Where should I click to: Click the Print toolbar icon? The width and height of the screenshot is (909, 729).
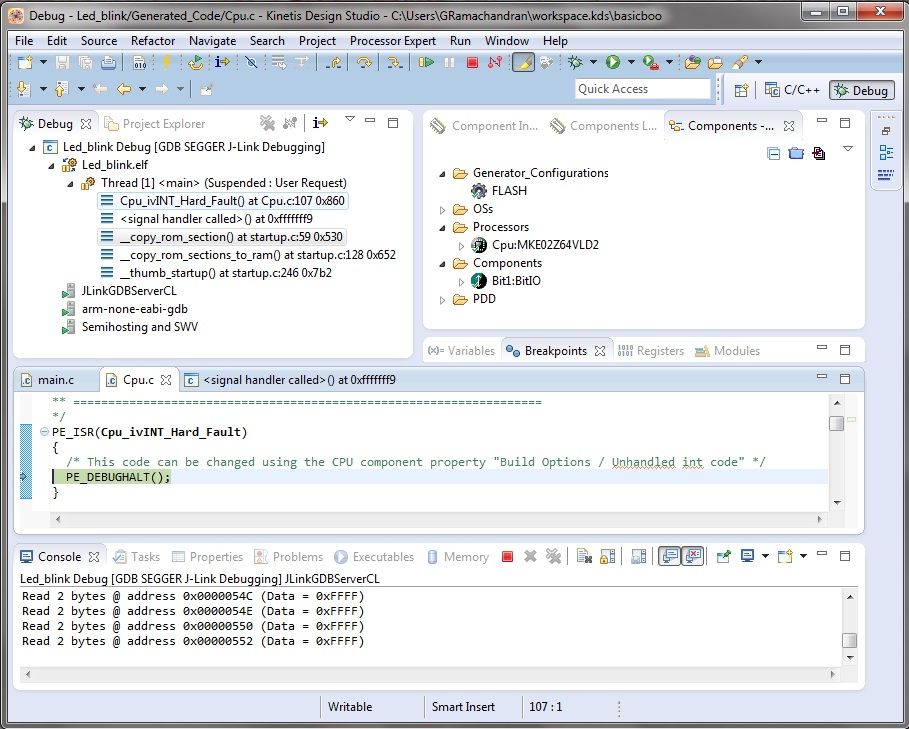[108, 62]
